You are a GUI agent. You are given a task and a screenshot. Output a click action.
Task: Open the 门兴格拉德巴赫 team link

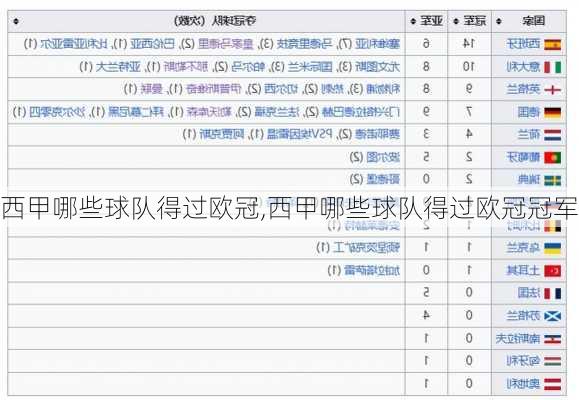tap(361, 112)
